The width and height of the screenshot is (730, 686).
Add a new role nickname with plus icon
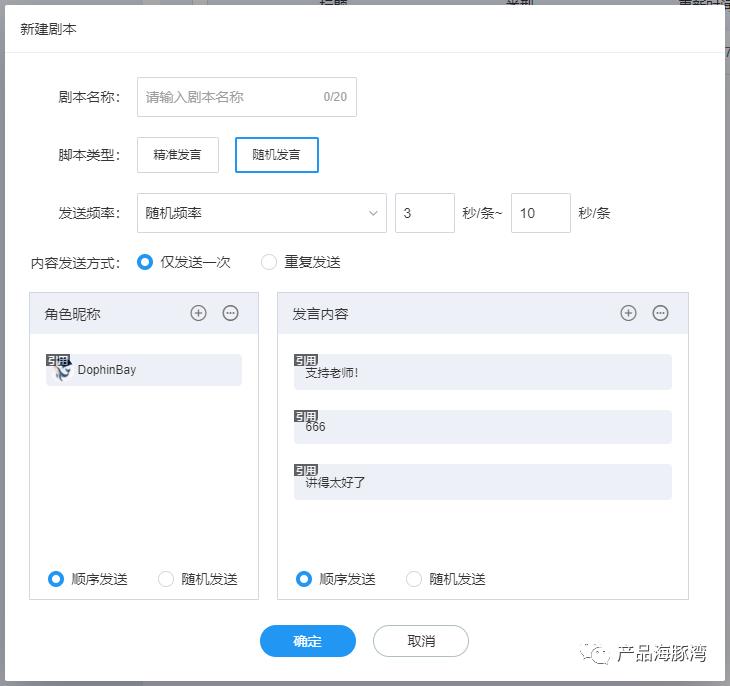198,313
